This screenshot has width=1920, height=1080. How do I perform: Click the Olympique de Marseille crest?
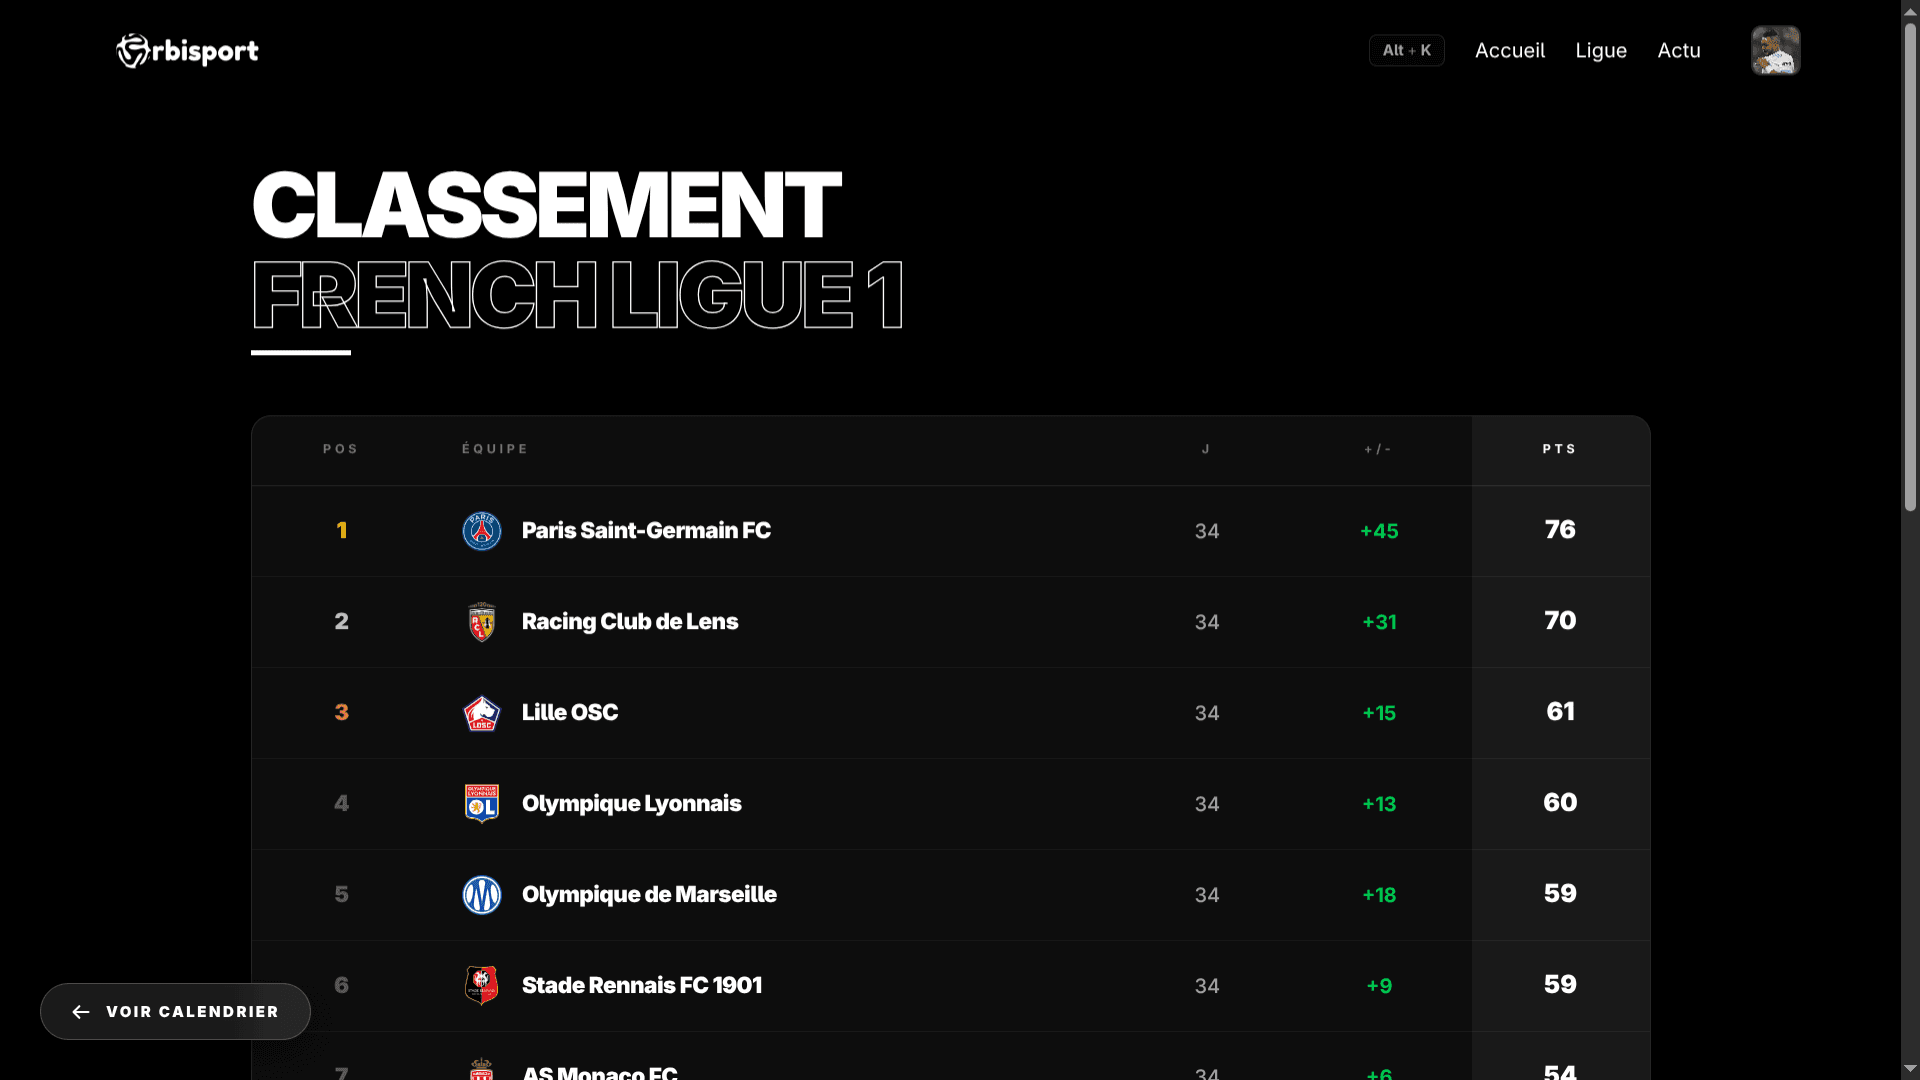(x=482, y=895)
